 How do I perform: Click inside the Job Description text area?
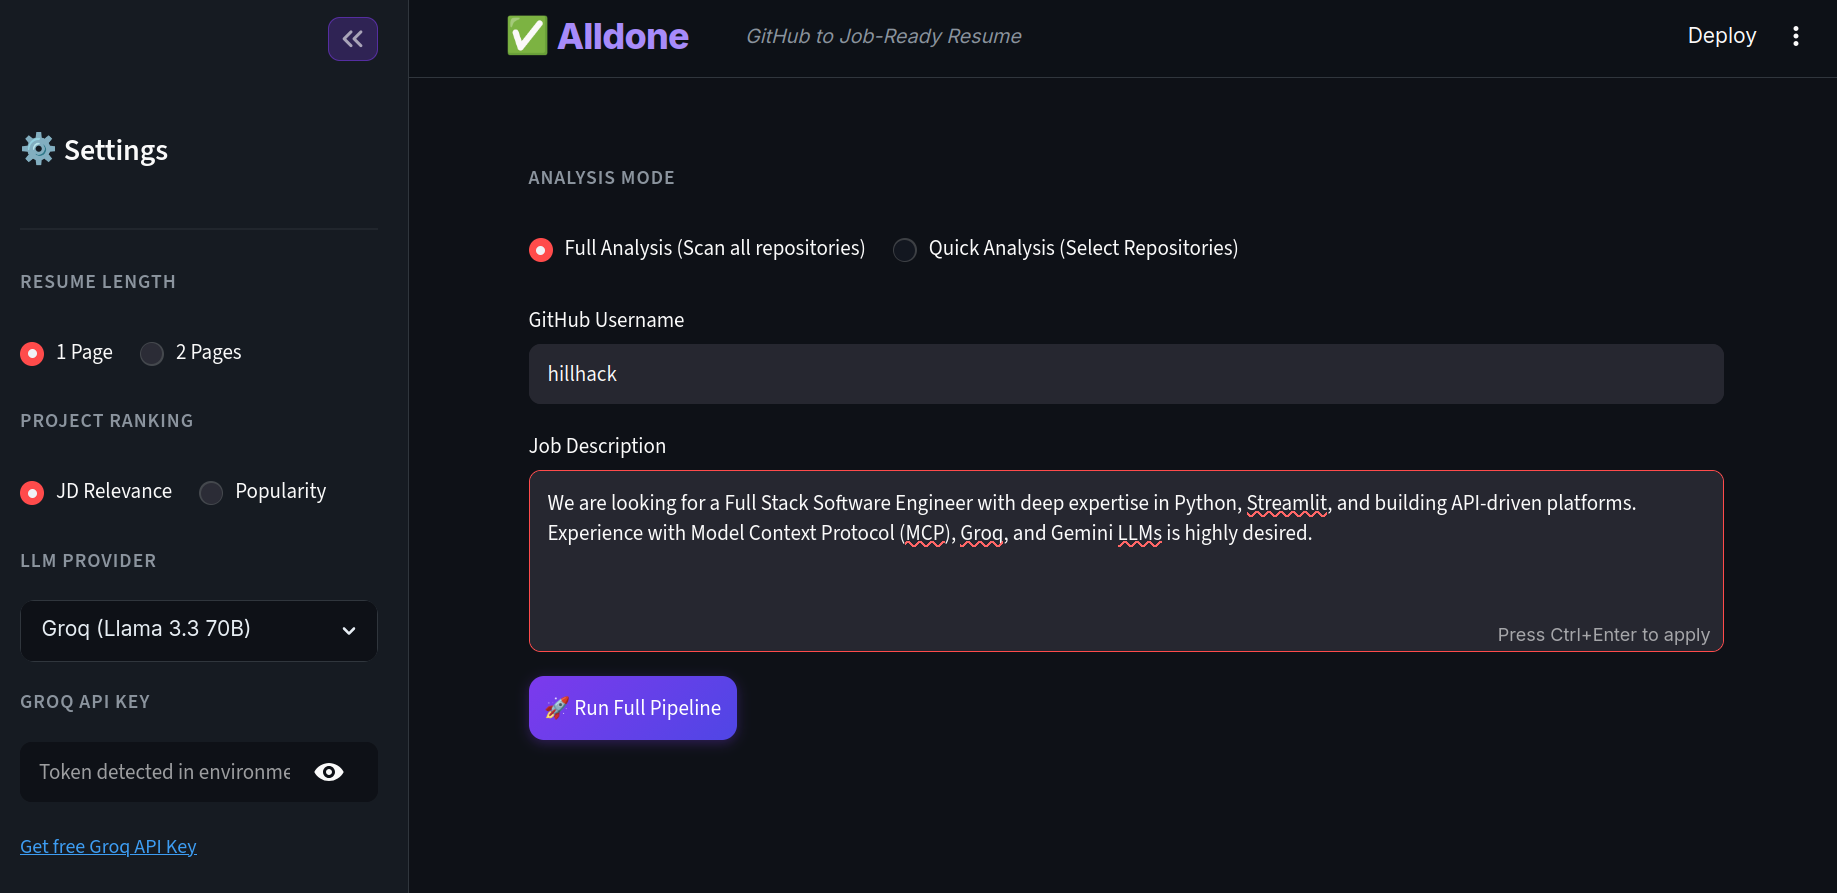click(1126, 561)
